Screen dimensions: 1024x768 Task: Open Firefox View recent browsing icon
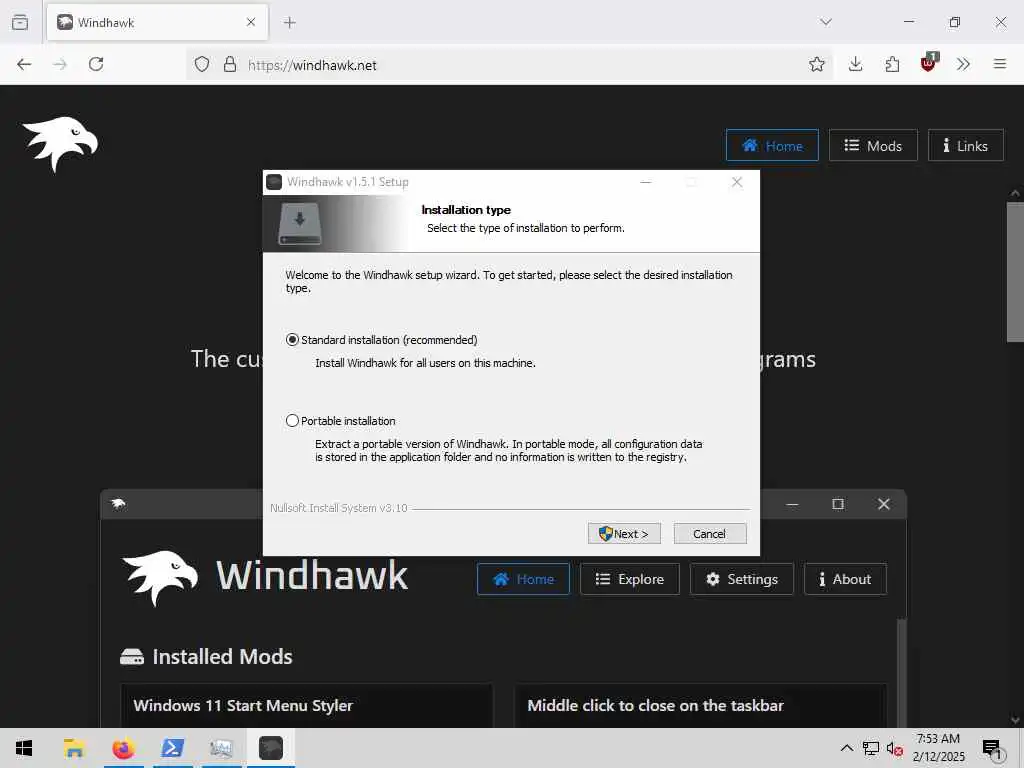pyautogui.click(x=20, y=22)
